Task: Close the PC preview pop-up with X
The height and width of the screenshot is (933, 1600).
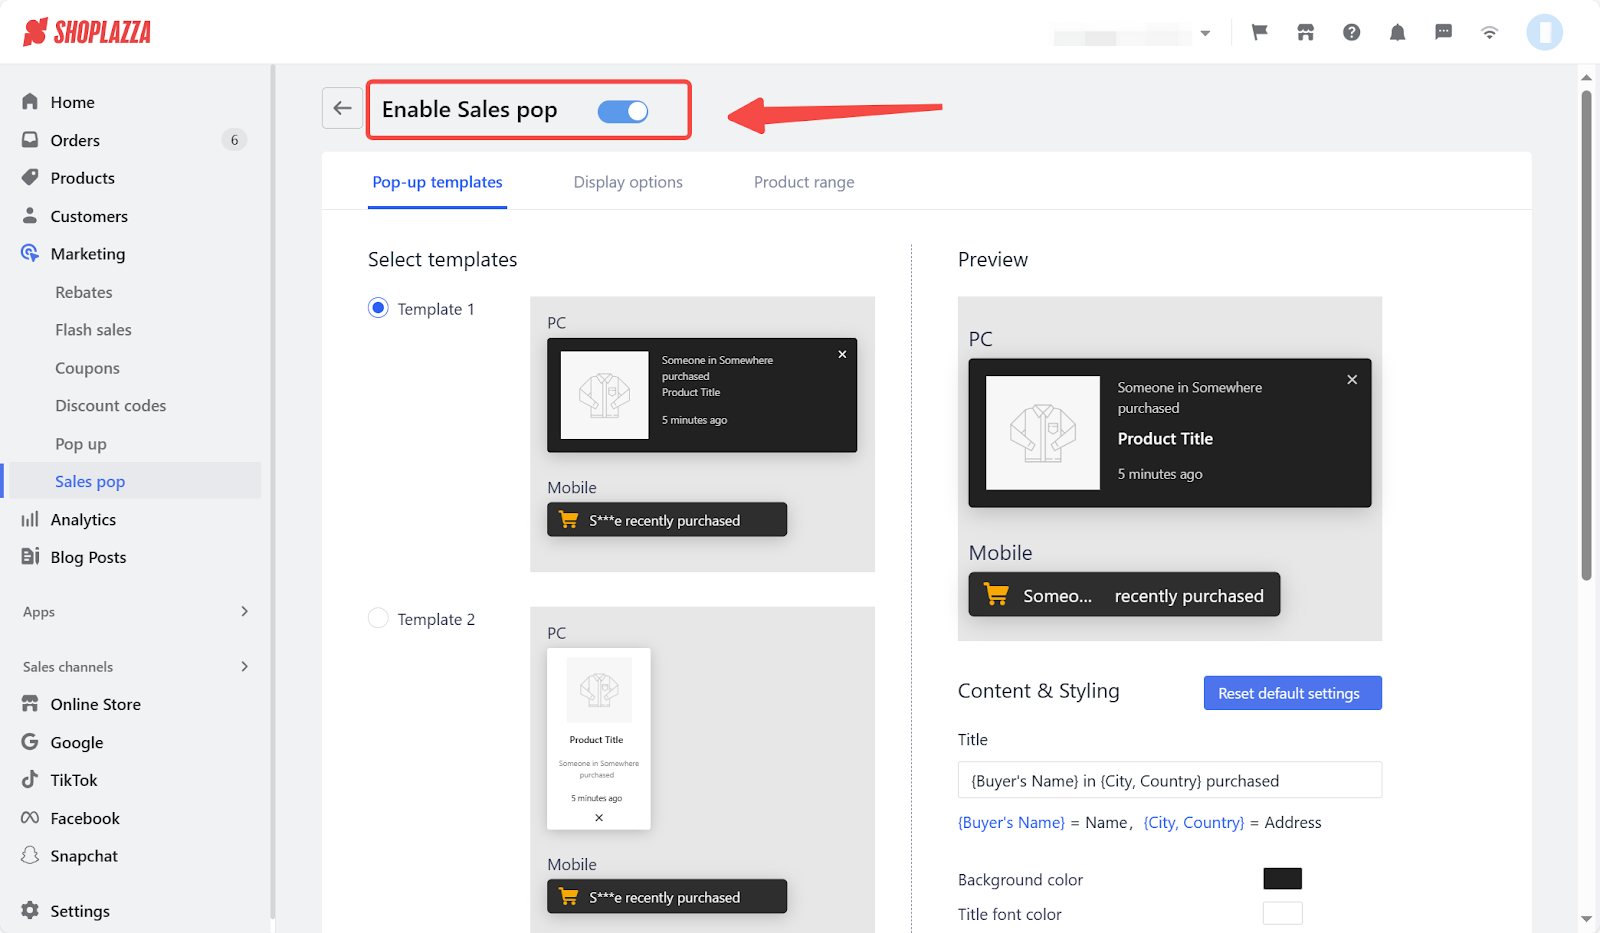Action: [1351, 380]
